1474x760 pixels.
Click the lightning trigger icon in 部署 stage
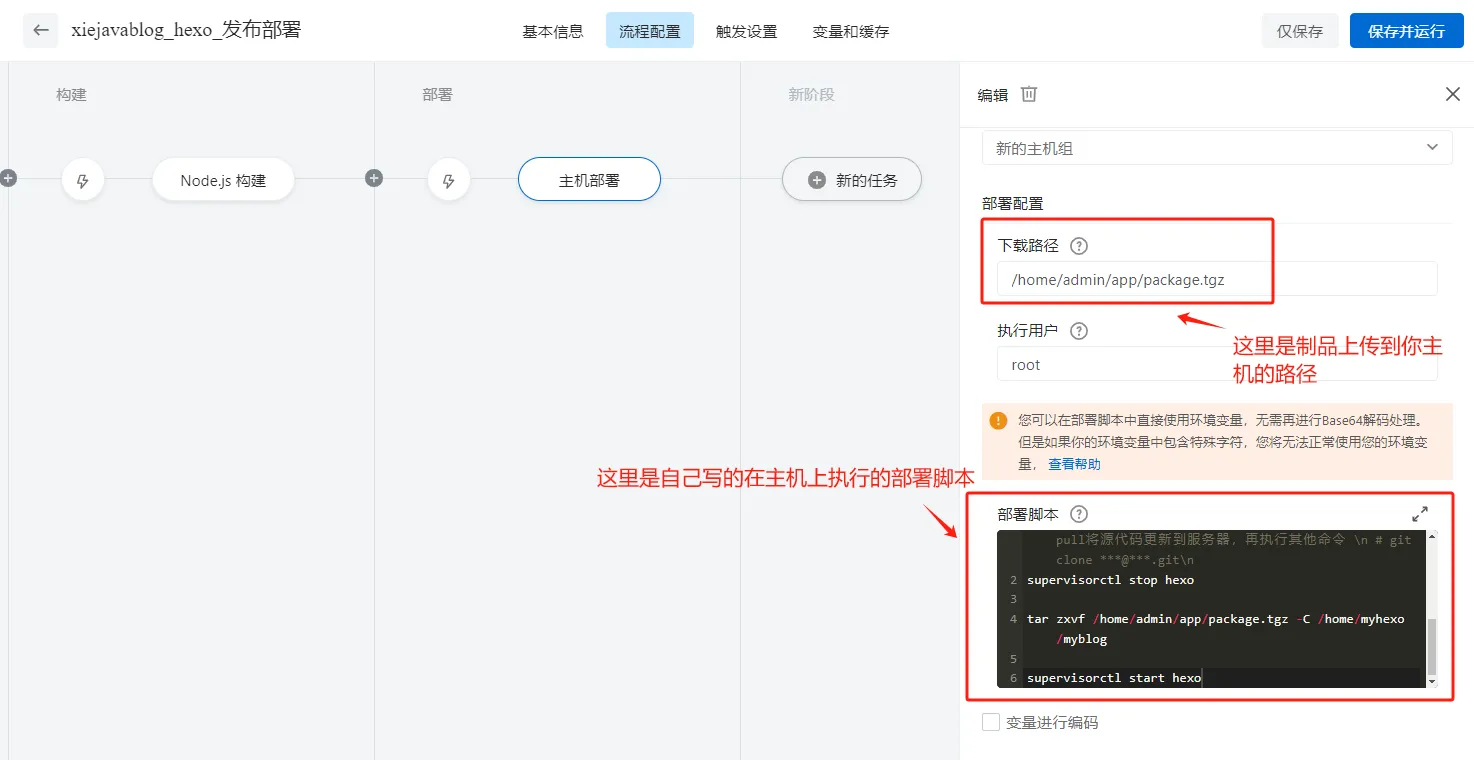pos(449,179)
